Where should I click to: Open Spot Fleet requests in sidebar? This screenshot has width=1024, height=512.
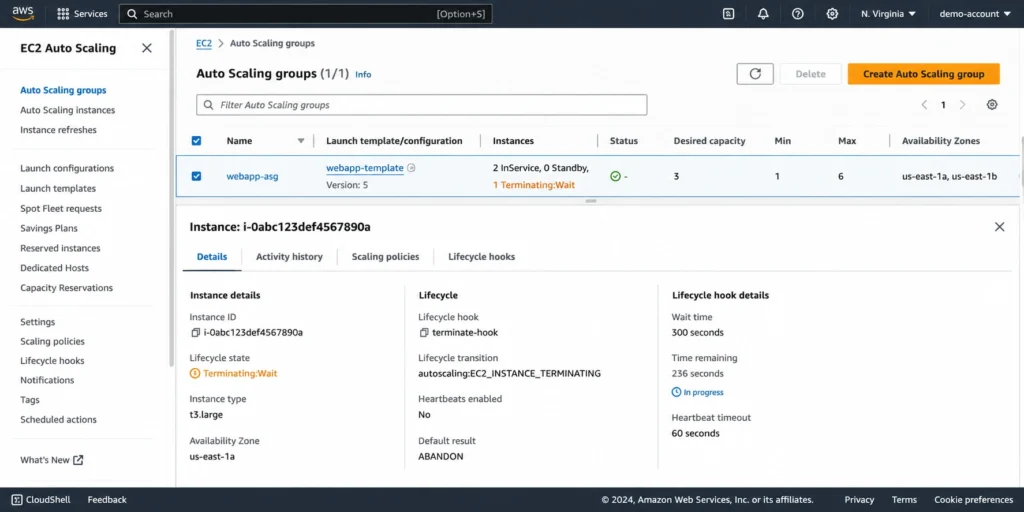pos(61,209)
